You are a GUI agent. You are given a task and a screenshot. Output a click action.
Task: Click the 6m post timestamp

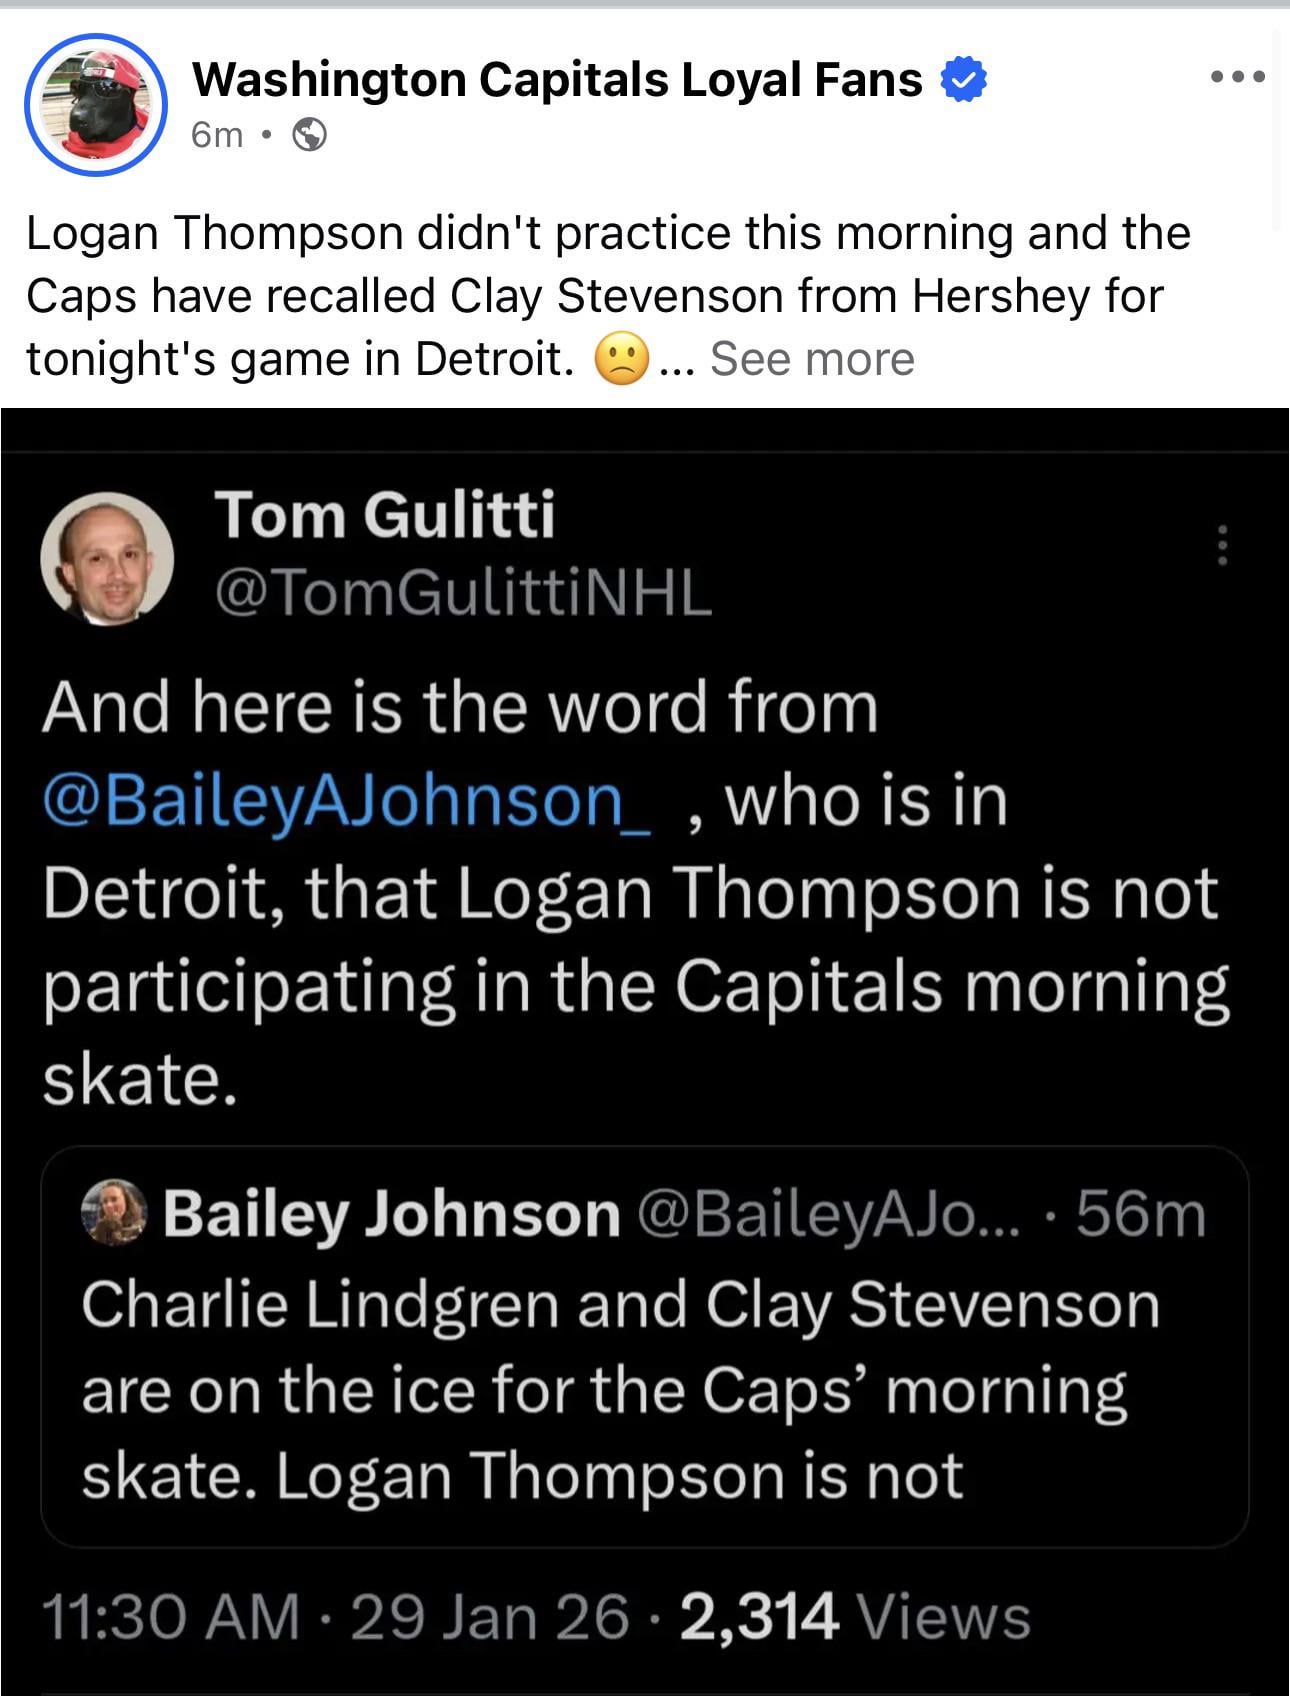click(x=217, y=134)
